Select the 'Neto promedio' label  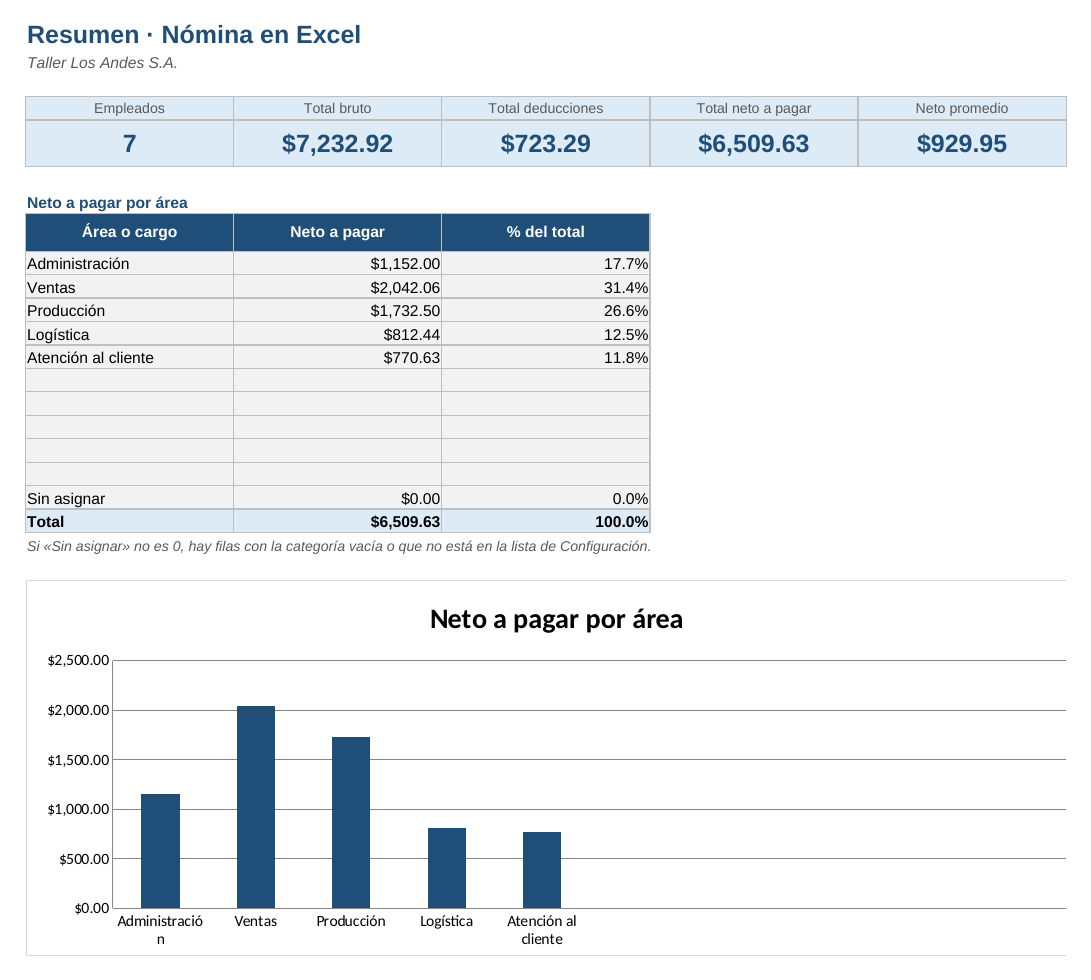962,108
